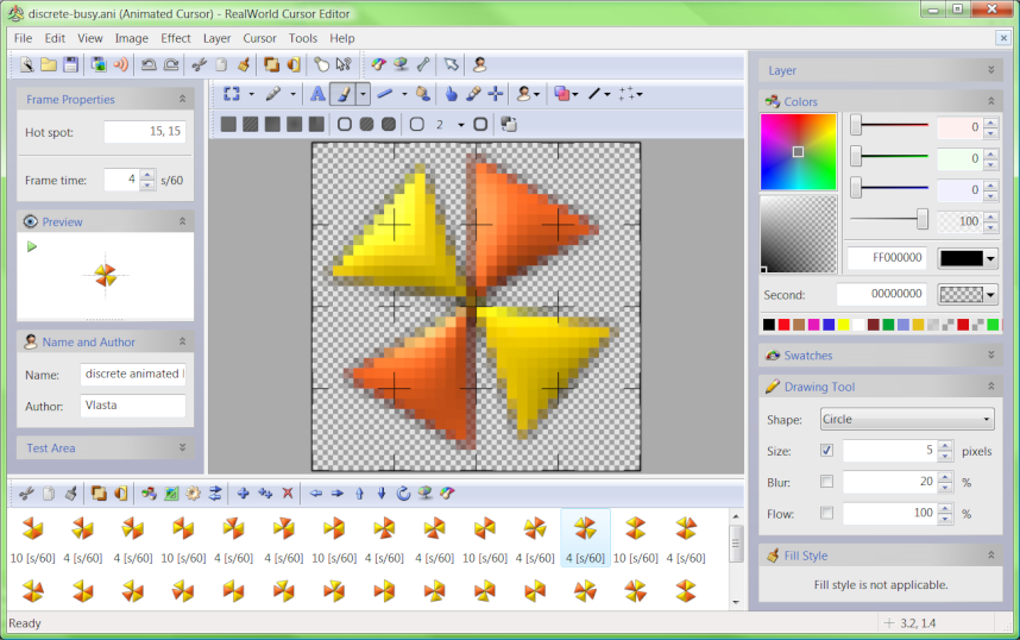Screen dimensions: 1020x640
Task: Click the Undo arrow icon
Action: tap(148, 64)
